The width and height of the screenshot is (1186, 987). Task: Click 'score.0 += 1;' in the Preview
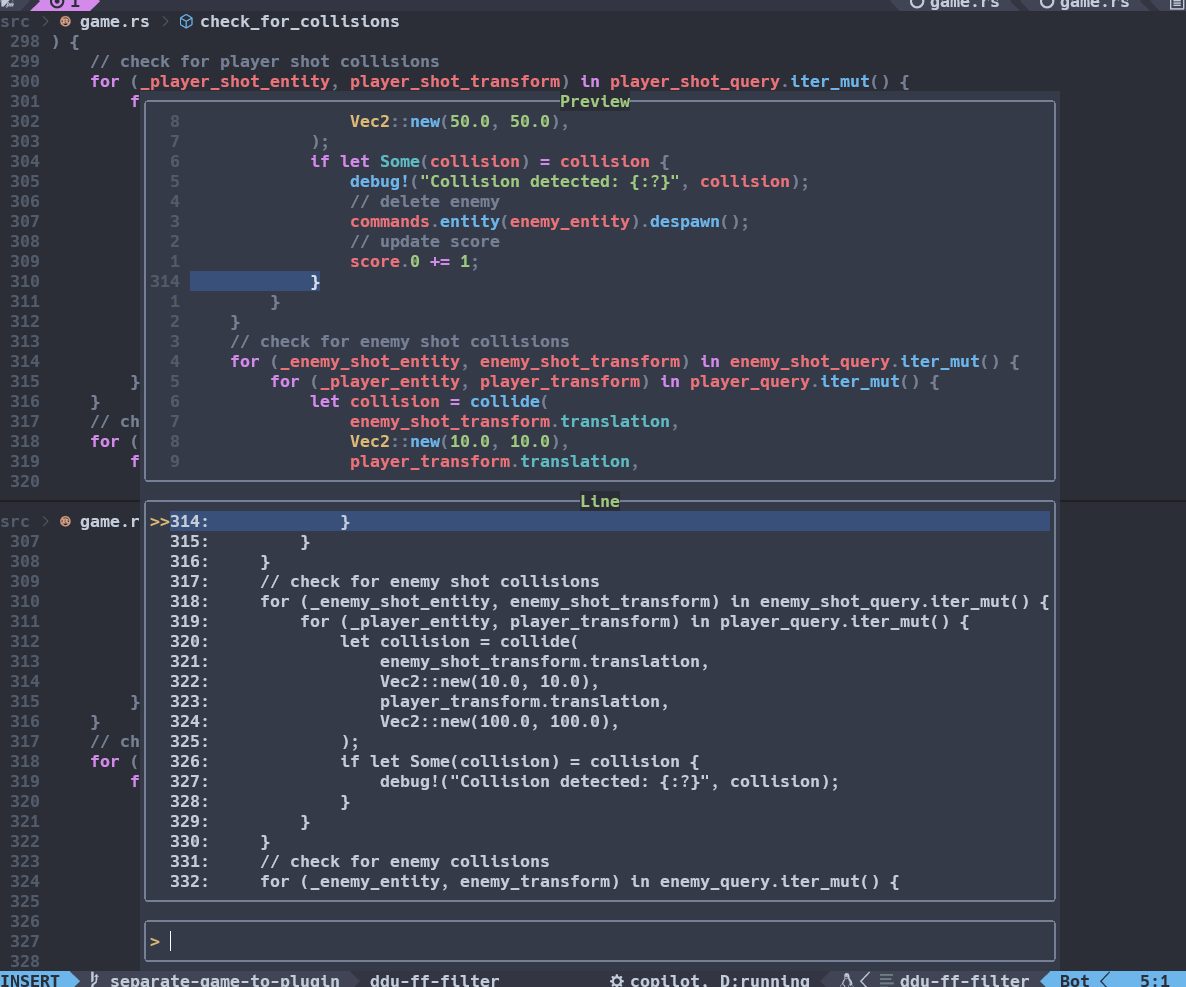coord(414,262)
